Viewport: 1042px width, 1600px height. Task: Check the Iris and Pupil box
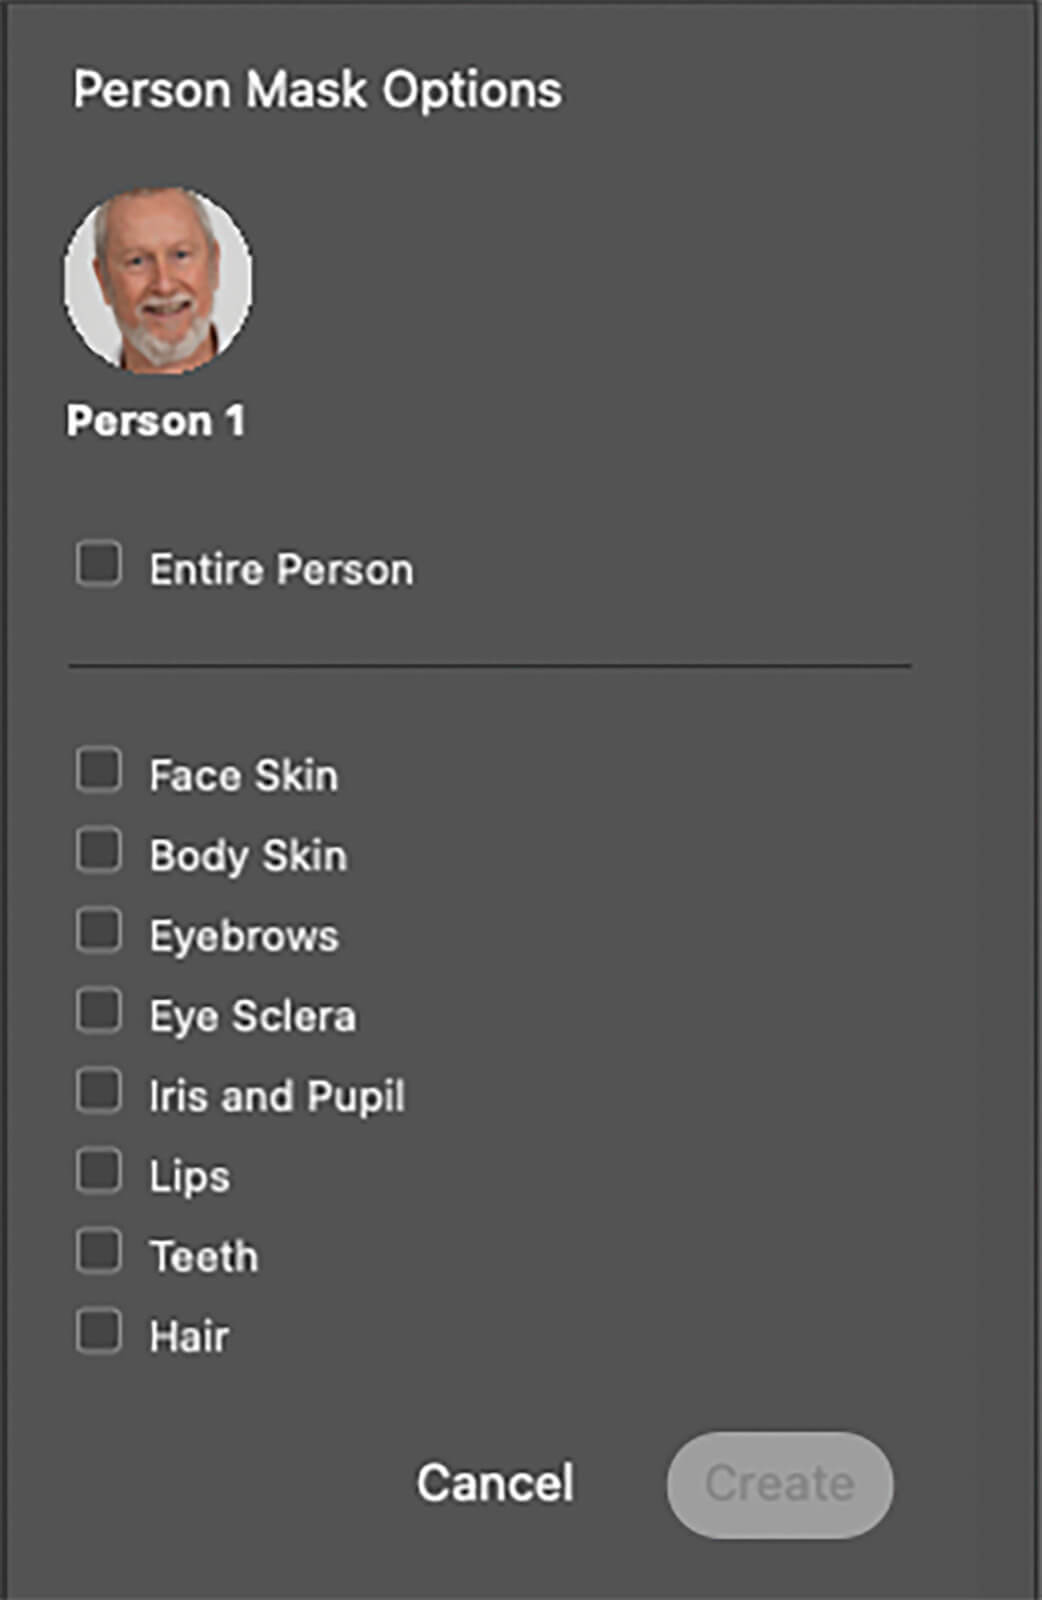pyautogui.click(x=99, y=1091)
